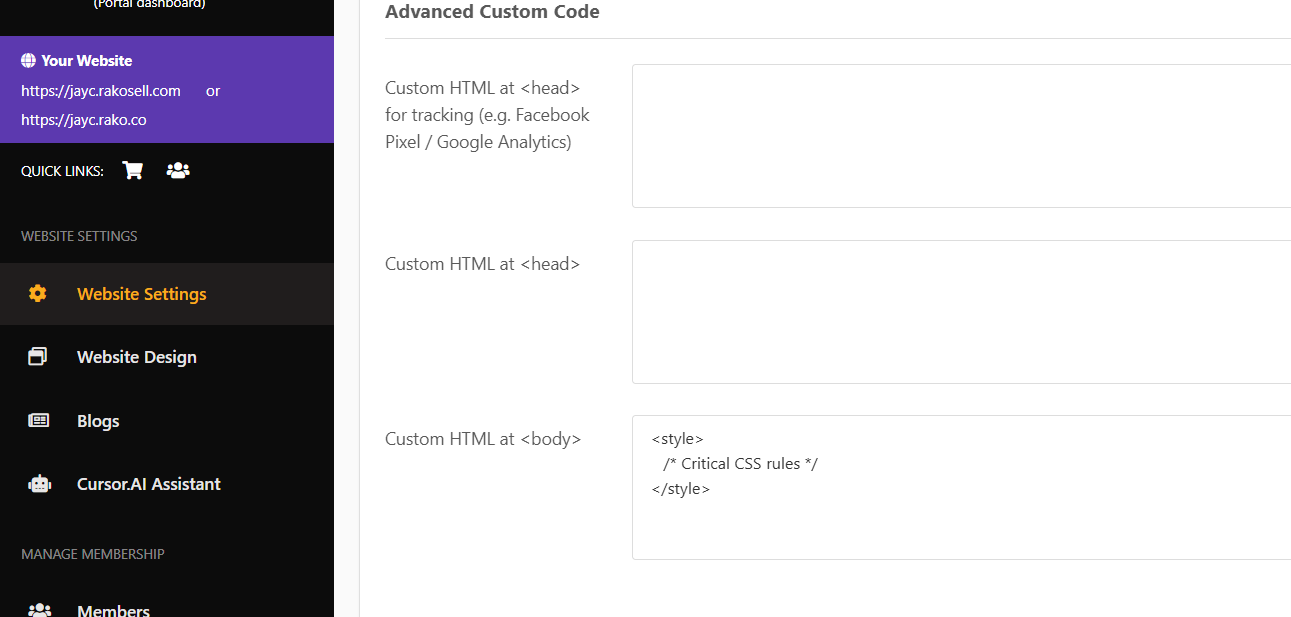Open the Members menu entry label
This screenshot has height=617, width=1291.
pos(113,610)
